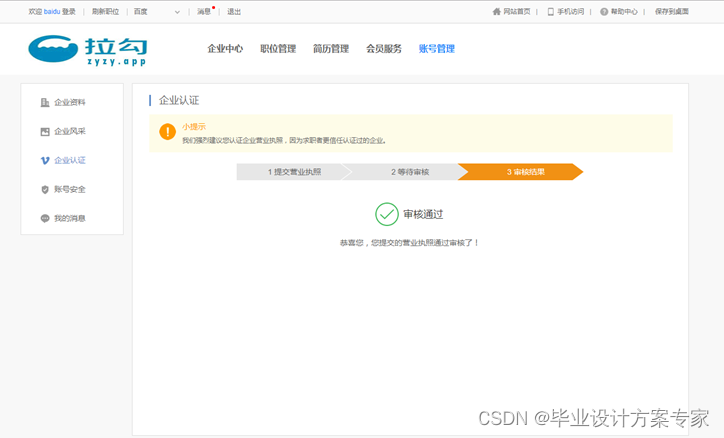The width and height of the screenshot is (724, 438).
Task: Select 我的消息 in the sidebar
Action: coord(70,218)
